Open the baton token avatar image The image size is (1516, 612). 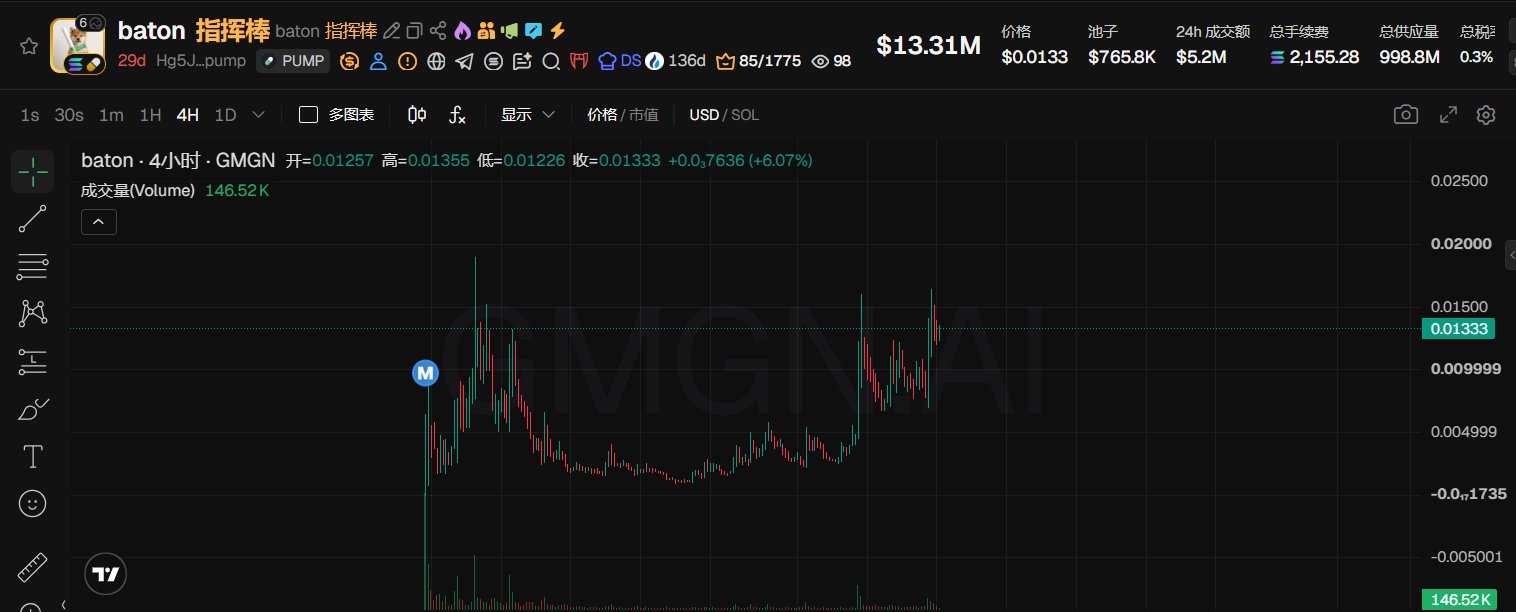coord(78,46)
